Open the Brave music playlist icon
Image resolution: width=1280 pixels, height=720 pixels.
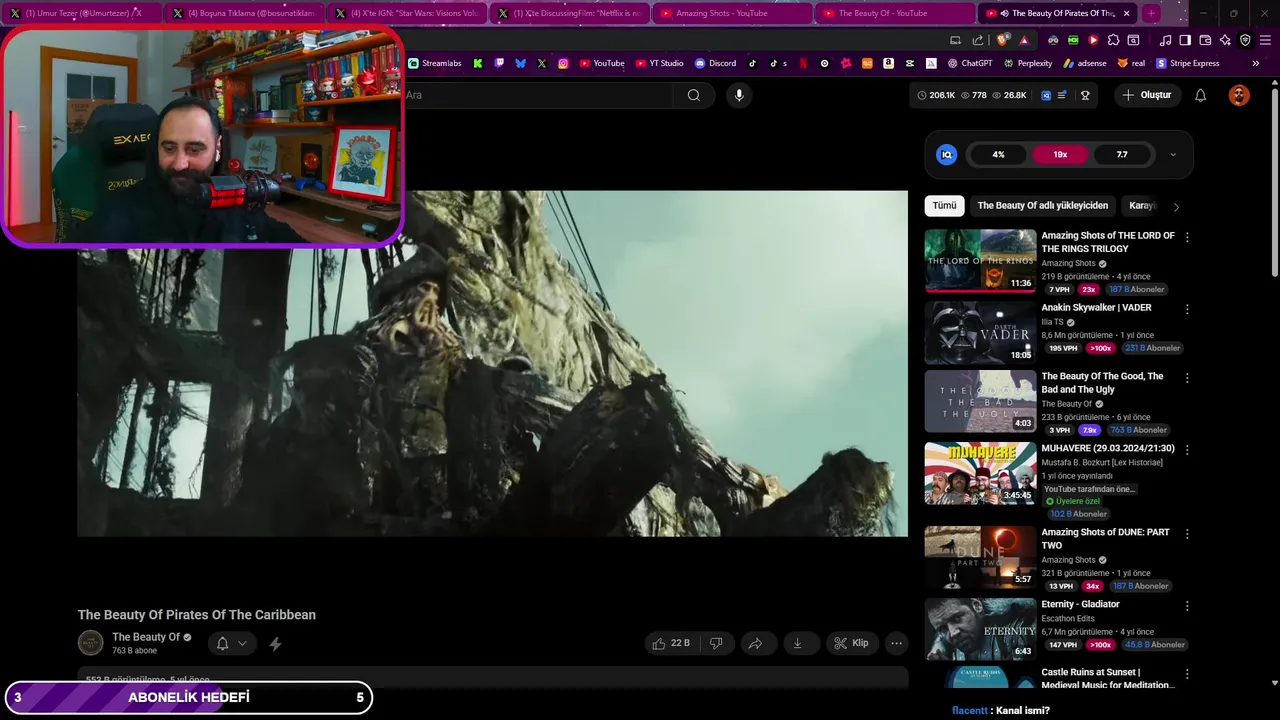click(1165, 40)
